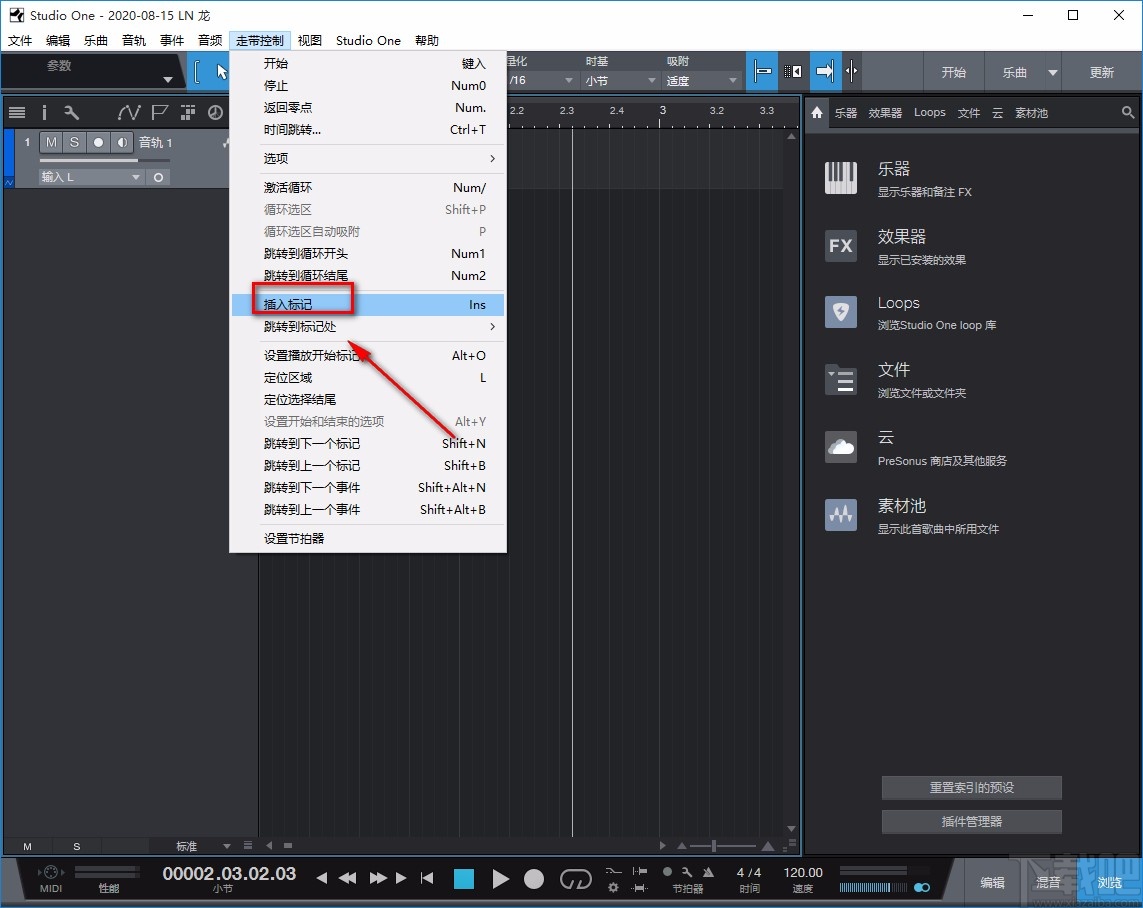Mute track 音轨 1 with M button

point(50,142)
